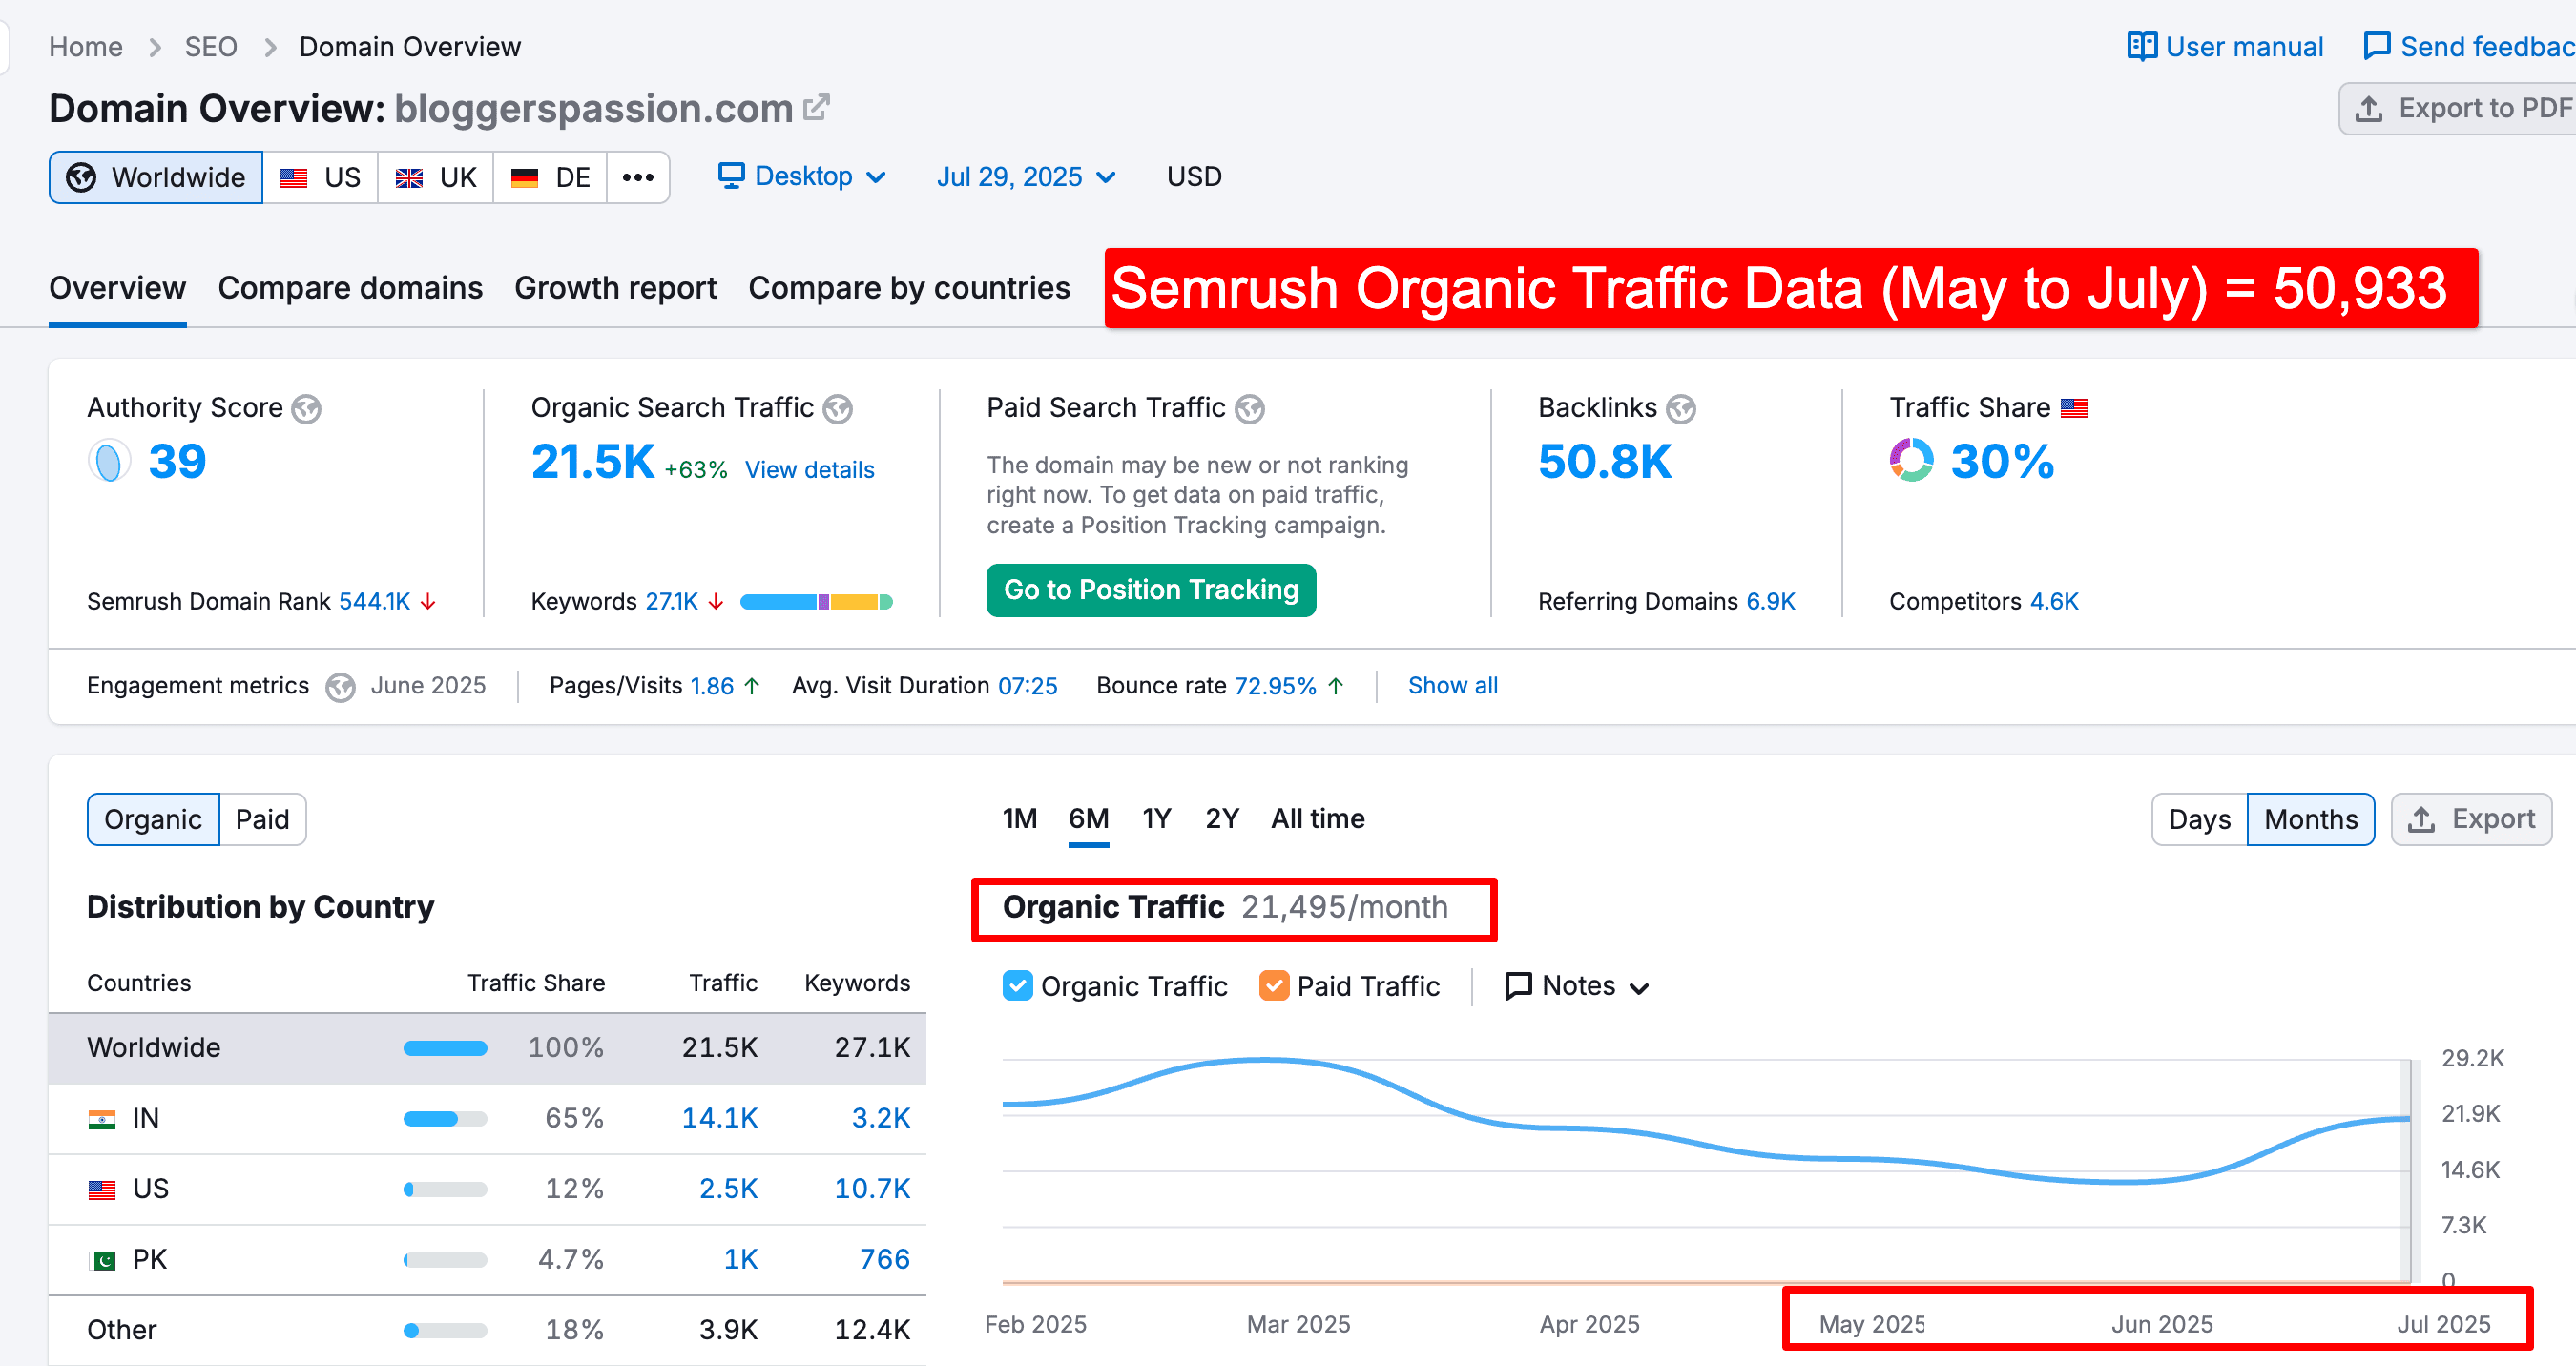Click the US flag next to Traffic Share
Image resolution: width=2576 pixels, height=1366 pixels.
2074,408
